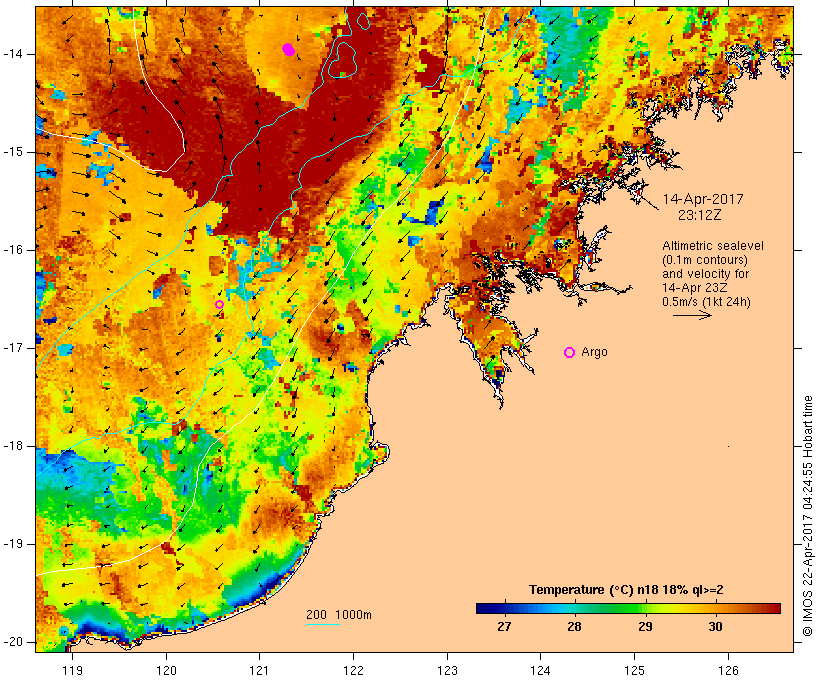
Task: Click the colorbar label '28'
Action: (x=574, y=626)
